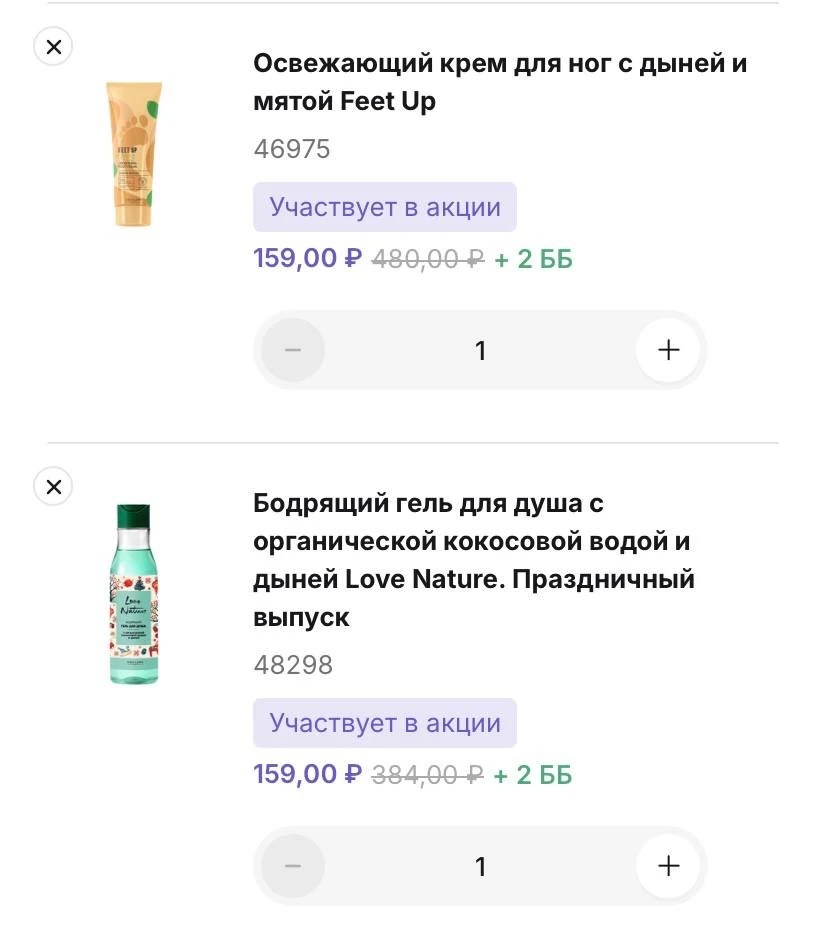Open the Feet Up cream product image
The image size is (826, 931).
(133, 154)
